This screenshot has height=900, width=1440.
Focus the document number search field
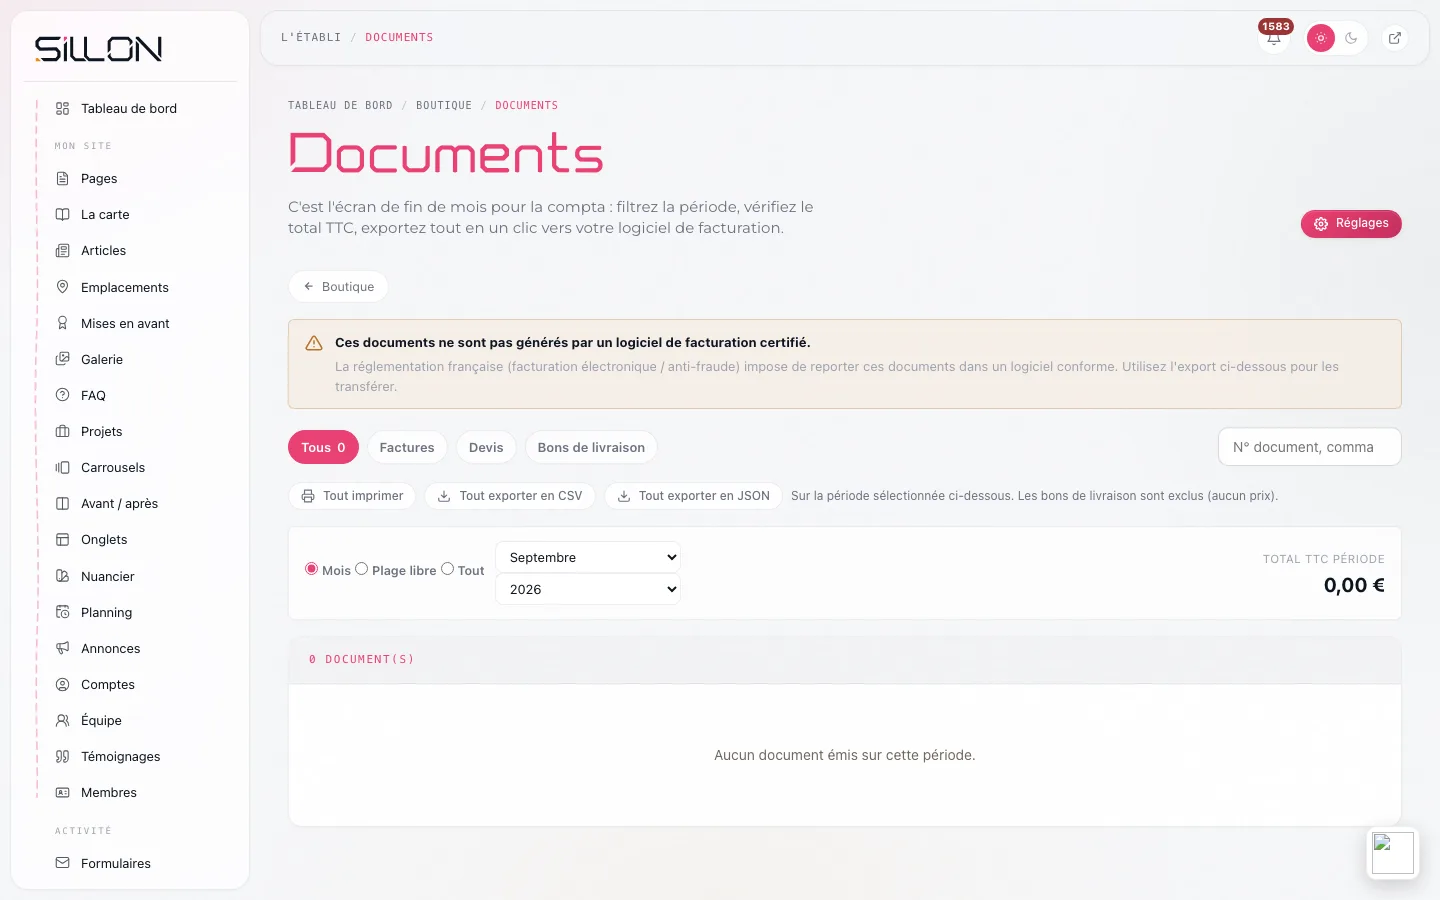pyautogui.click(x=1310, y=447)
